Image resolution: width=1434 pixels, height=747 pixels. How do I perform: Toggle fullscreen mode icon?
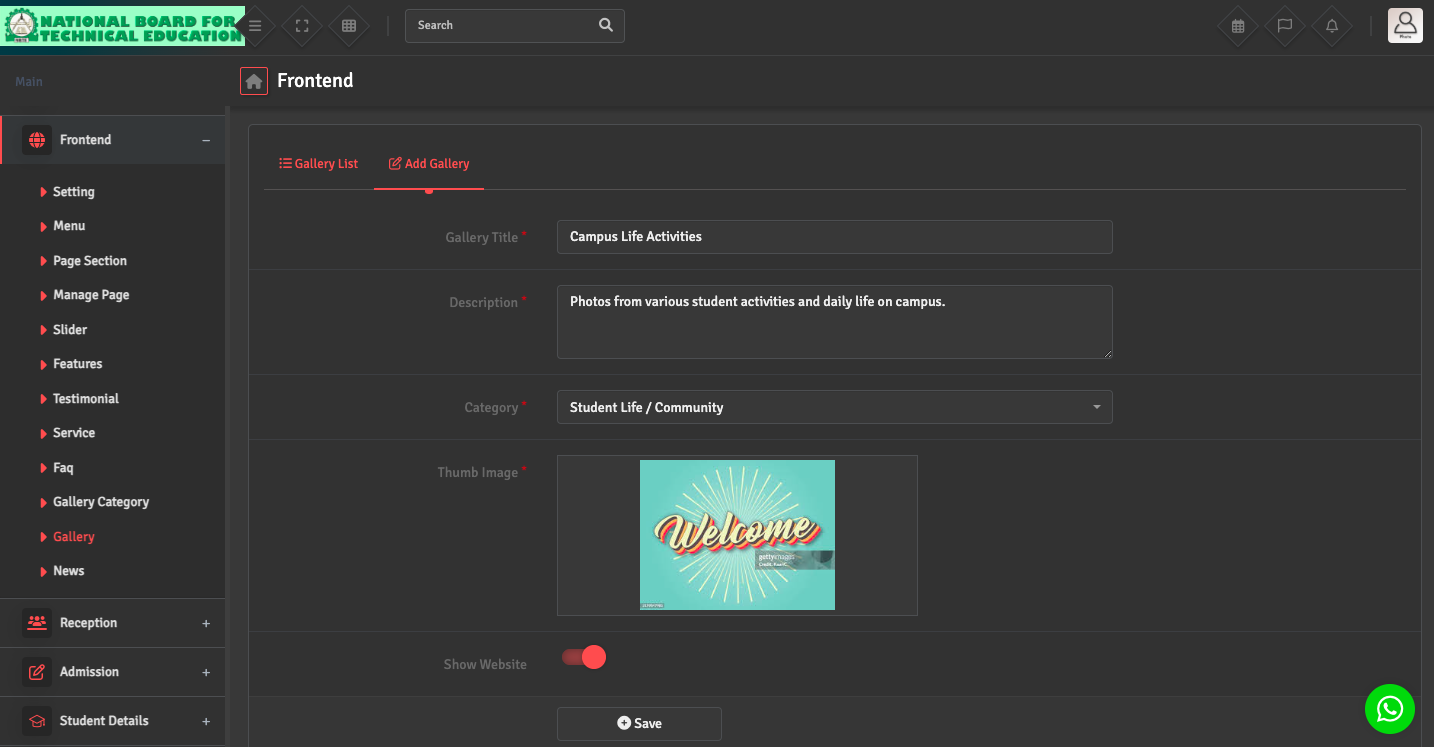click(302, 26)
